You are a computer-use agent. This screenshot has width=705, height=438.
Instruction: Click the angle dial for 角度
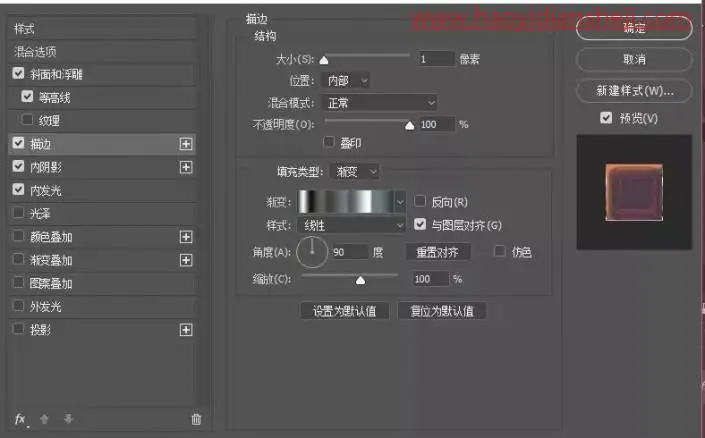click(312, 252)
